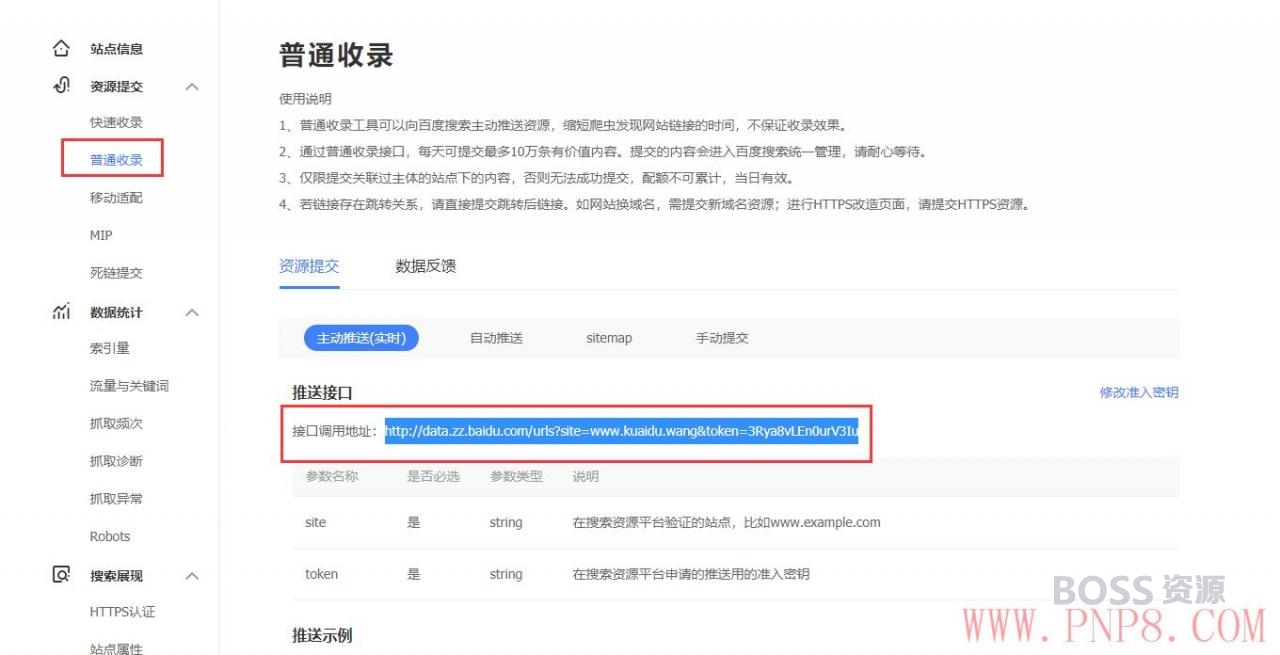Select 手动提交 option
The width and height of the screenshot is (1280, 655).
pos(722,338)
